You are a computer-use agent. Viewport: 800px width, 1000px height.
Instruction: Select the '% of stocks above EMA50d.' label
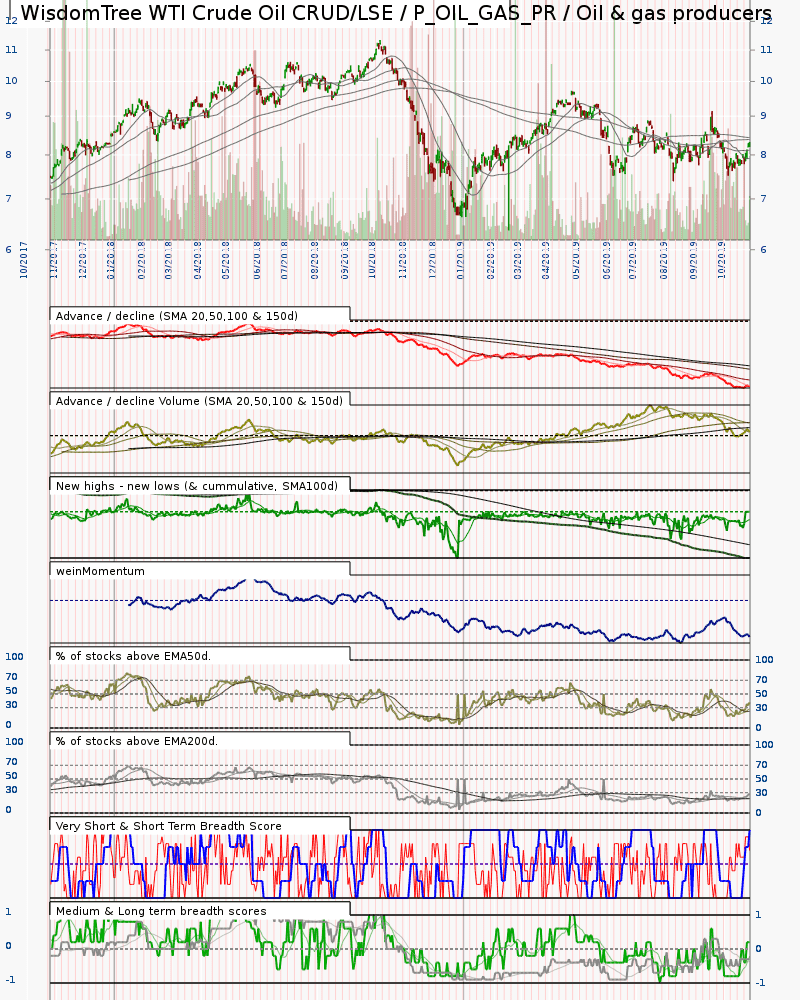(133, 656)
